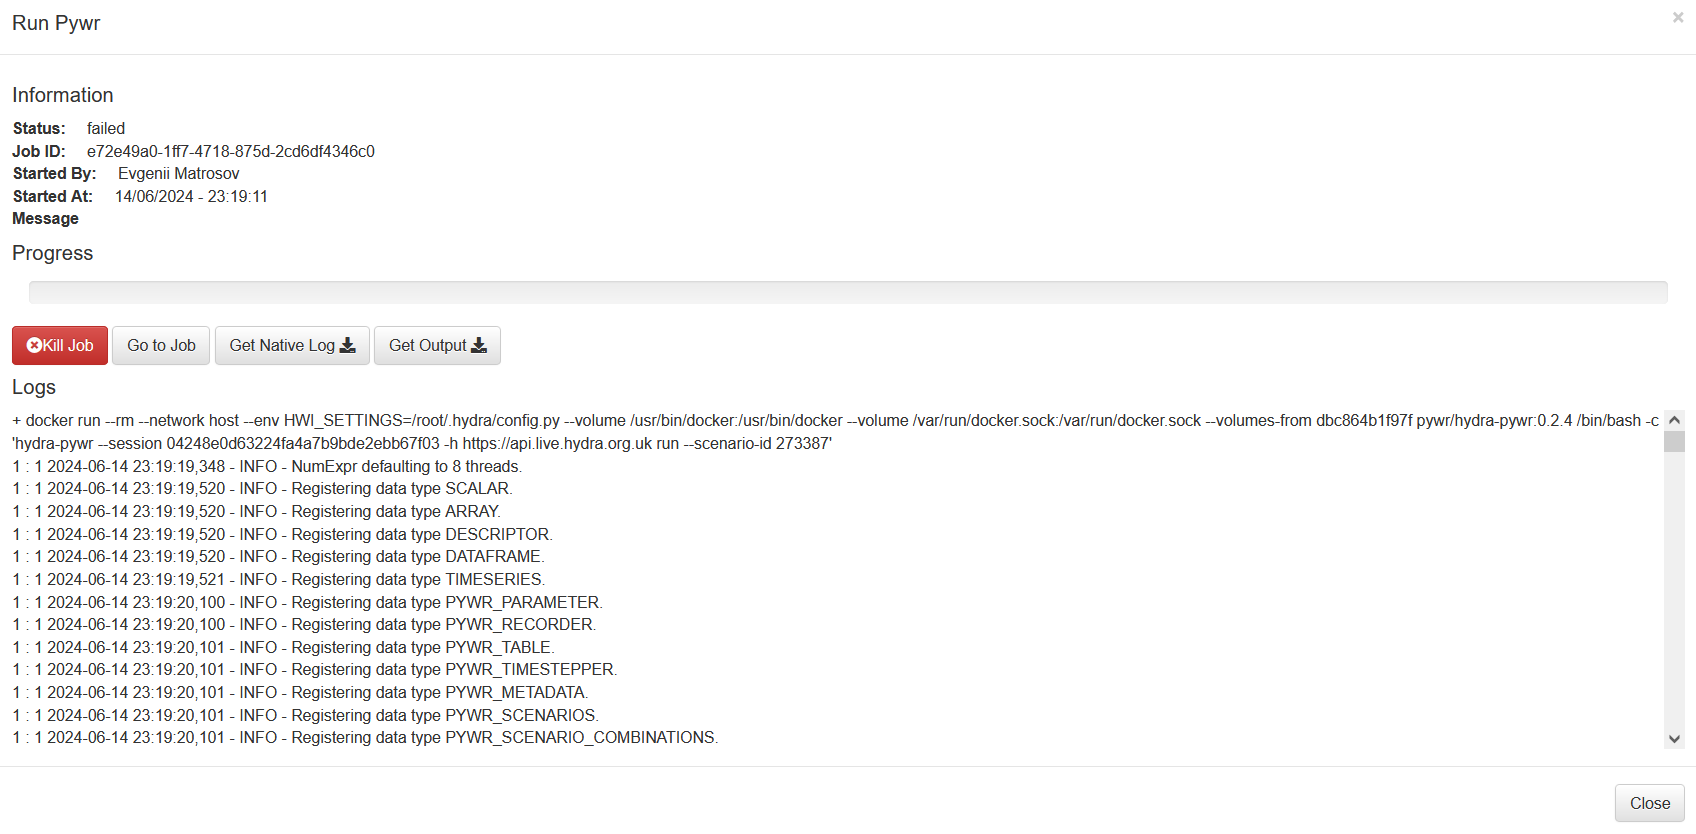
Task: Click the logs scrollbar thumb
Action: pyautogui.click(x=1674, y=442)
